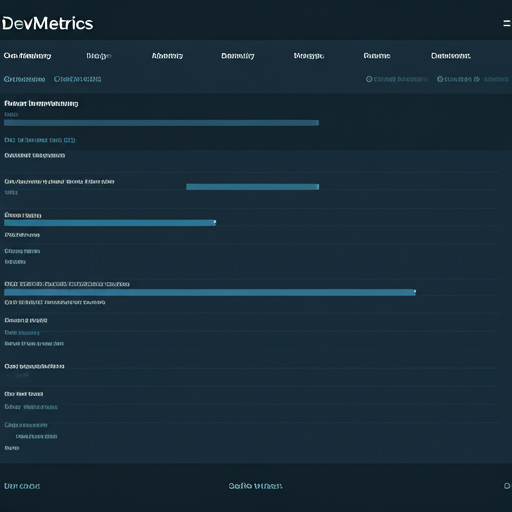Open the second navigation tab in the top bar
This screenshot has height=512, width=512.
tap(99, 56)
